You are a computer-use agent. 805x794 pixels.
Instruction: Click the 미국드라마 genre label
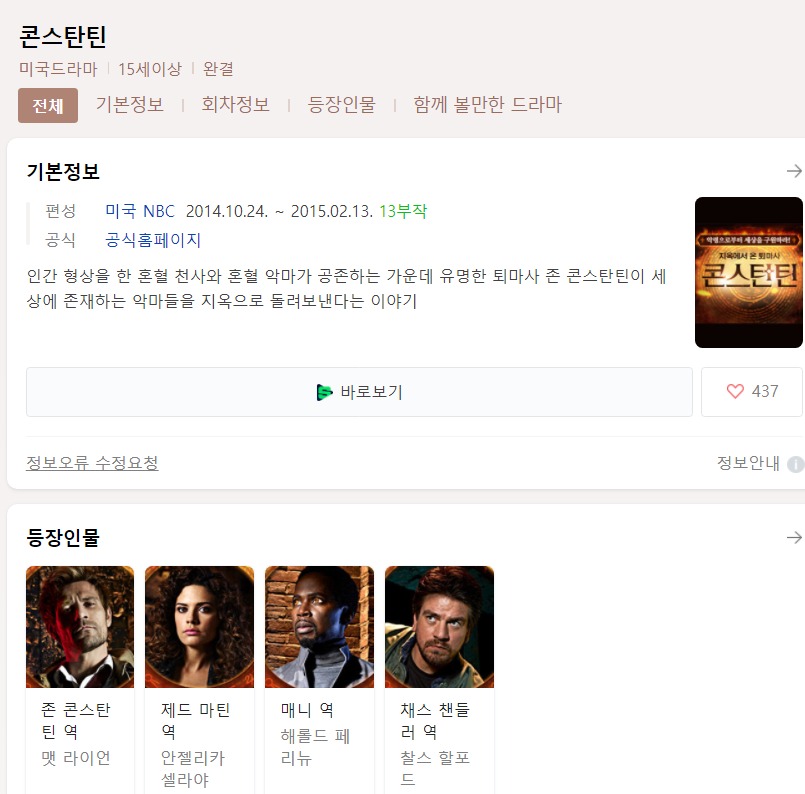(x=58, y=69)
